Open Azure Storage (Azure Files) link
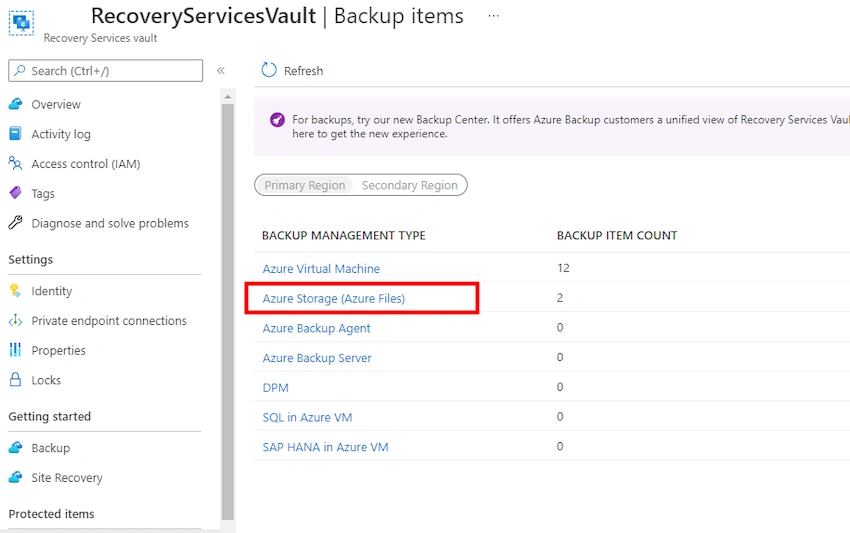The height and width of the screenshot is (533, 850). (x=334, y=298)
